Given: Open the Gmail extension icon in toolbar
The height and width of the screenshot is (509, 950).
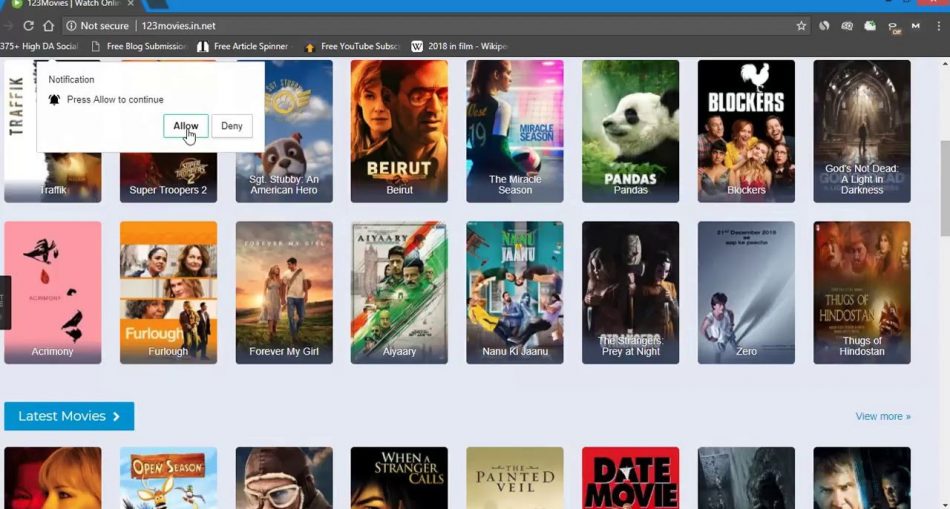Looking at the screenshot, I should [x=915, y=26].
